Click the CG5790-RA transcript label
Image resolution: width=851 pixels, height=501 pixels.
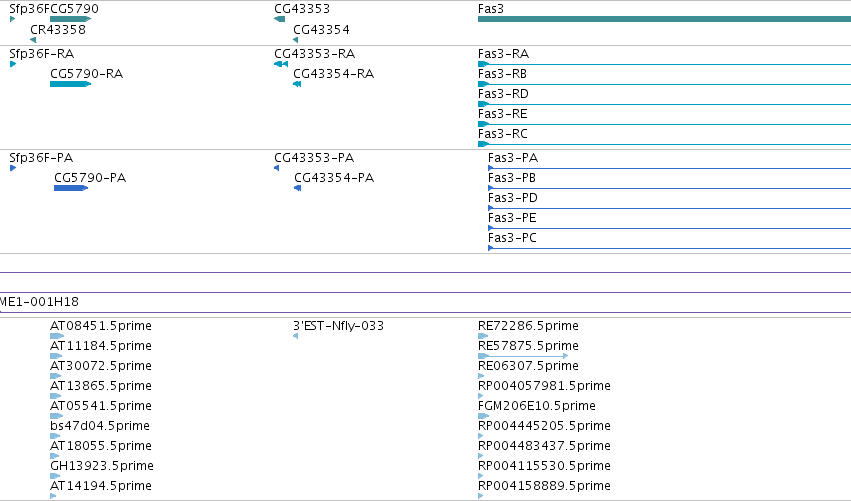point(86,74)
